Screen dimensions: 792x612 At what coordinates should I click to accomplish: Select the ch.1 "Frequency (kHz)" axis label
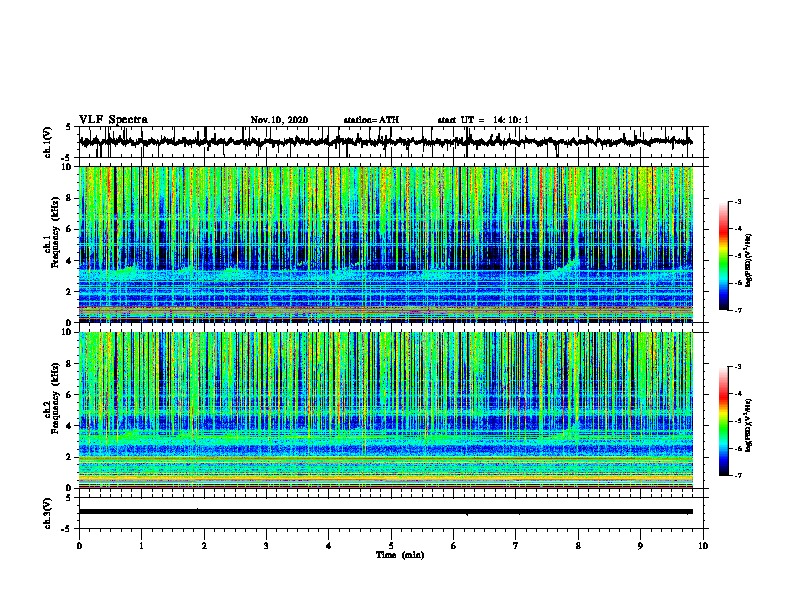point(55,232)
